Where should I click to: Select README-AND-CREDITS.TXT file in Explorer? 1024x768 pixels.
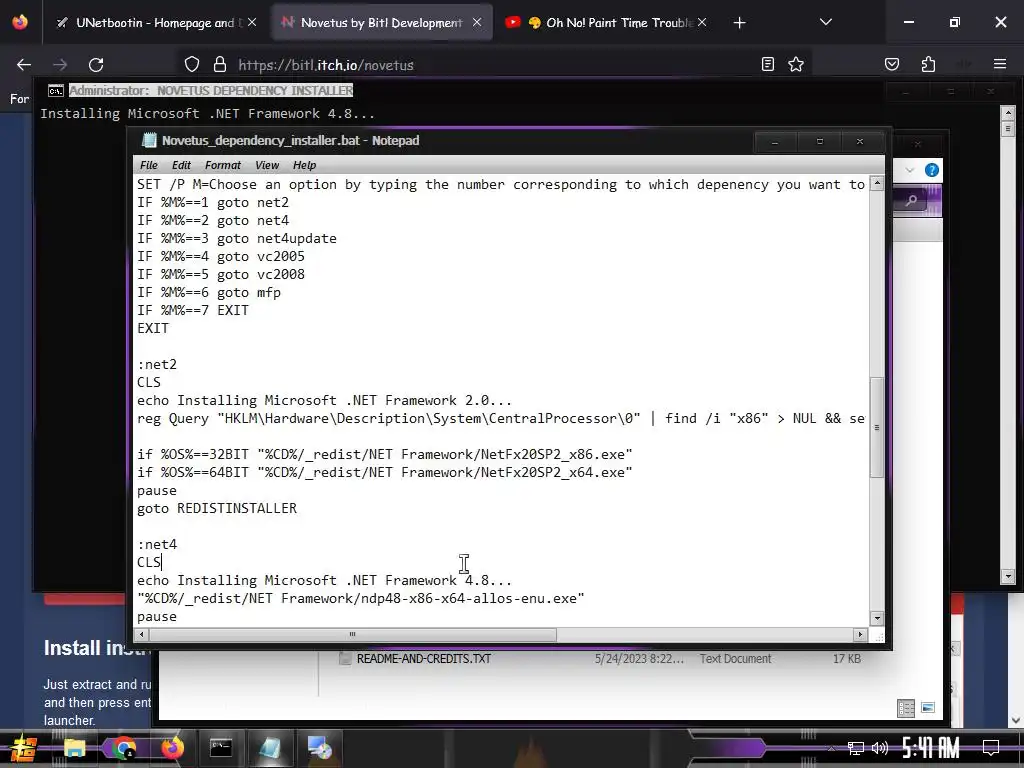pyautogui.click(x=423, y=659)
